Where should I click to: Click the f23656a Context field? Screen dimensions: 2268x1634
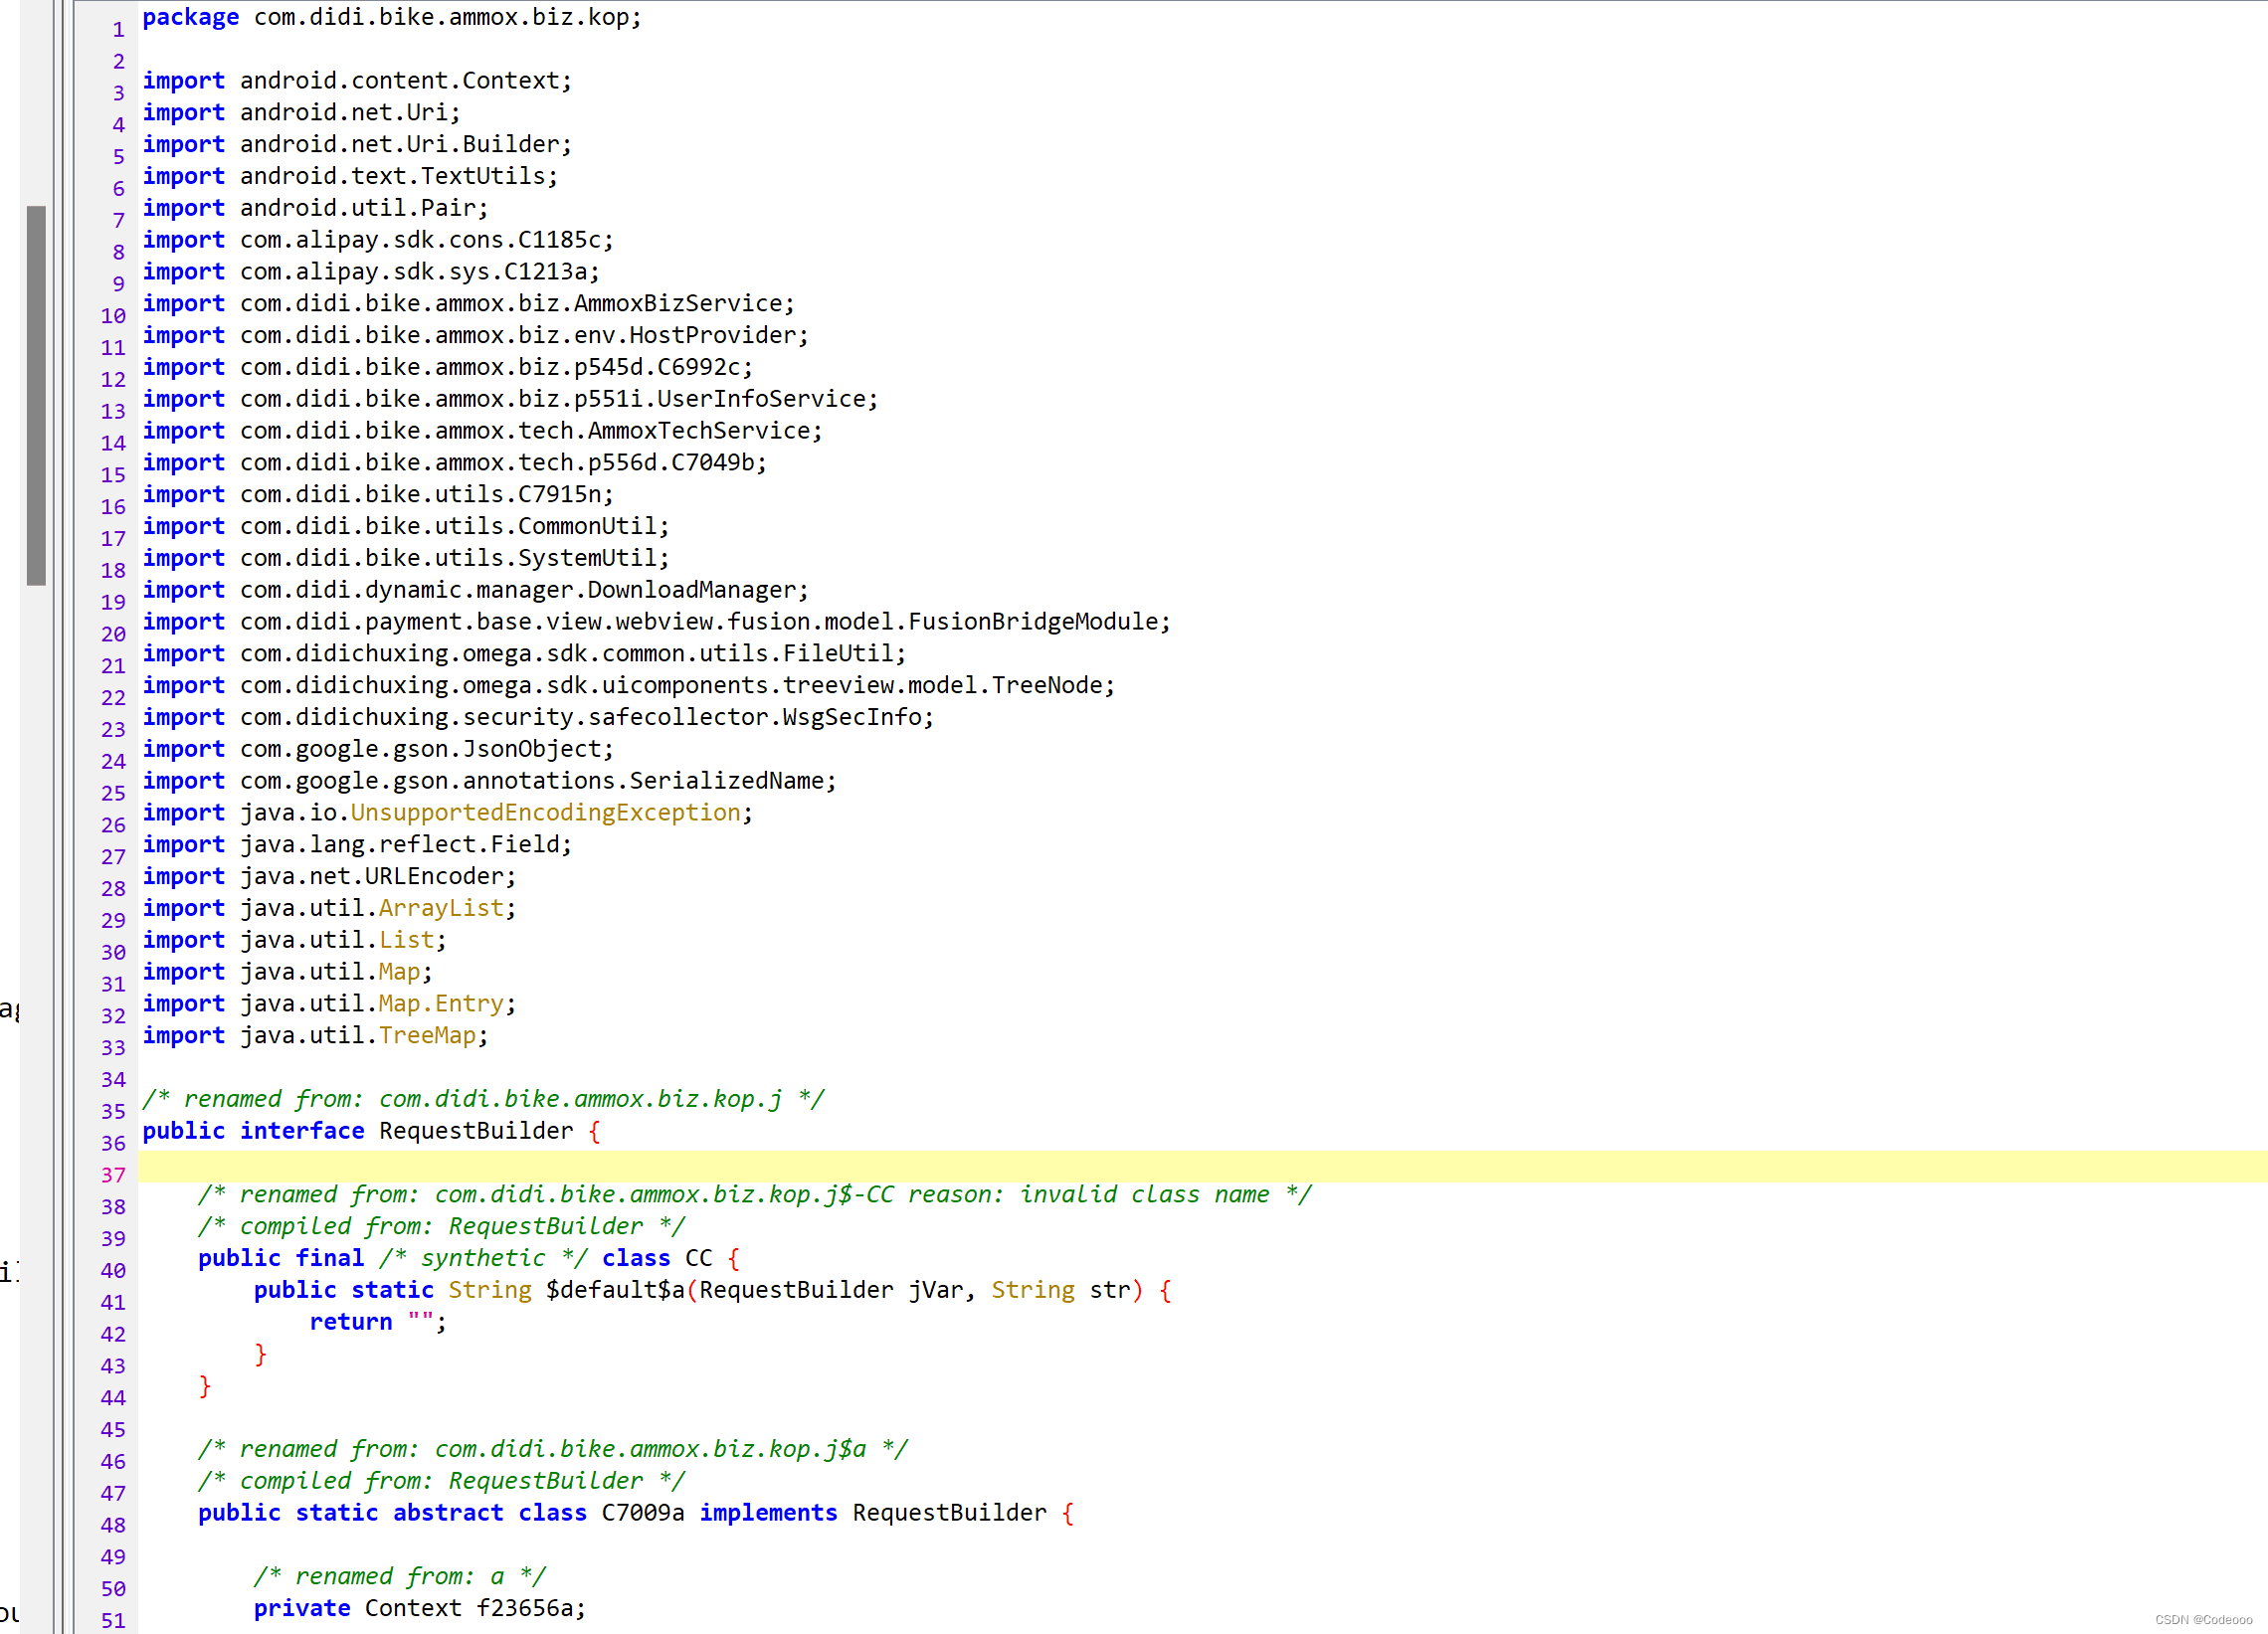tap(524, 1608)
